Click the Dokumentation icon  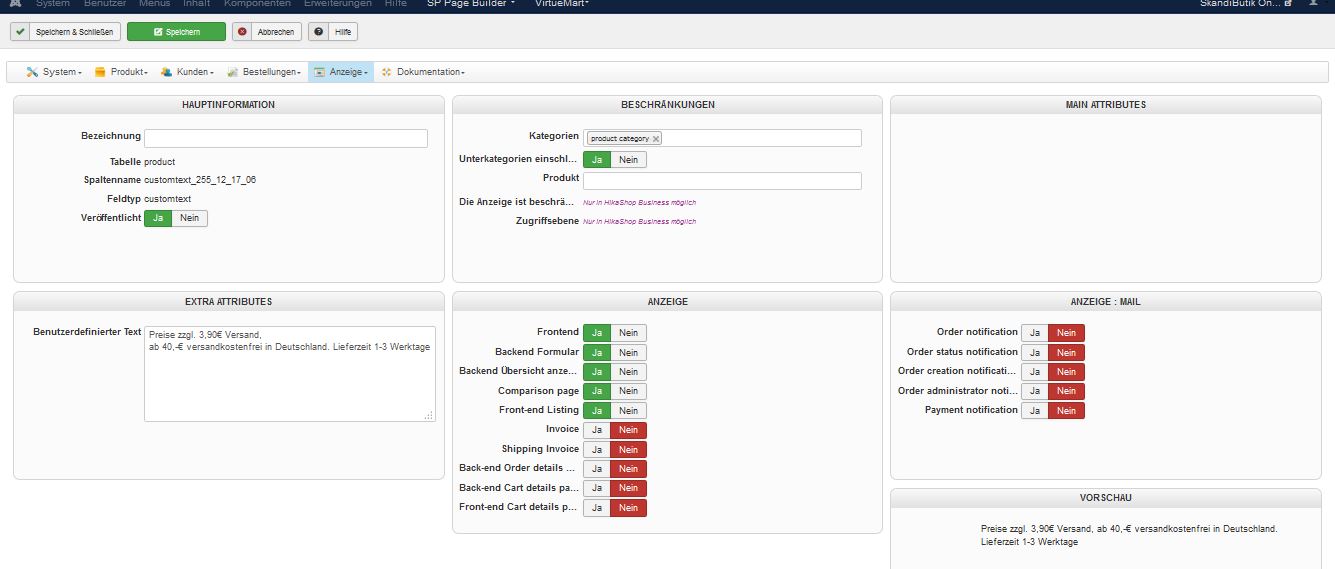pos(386,72)
